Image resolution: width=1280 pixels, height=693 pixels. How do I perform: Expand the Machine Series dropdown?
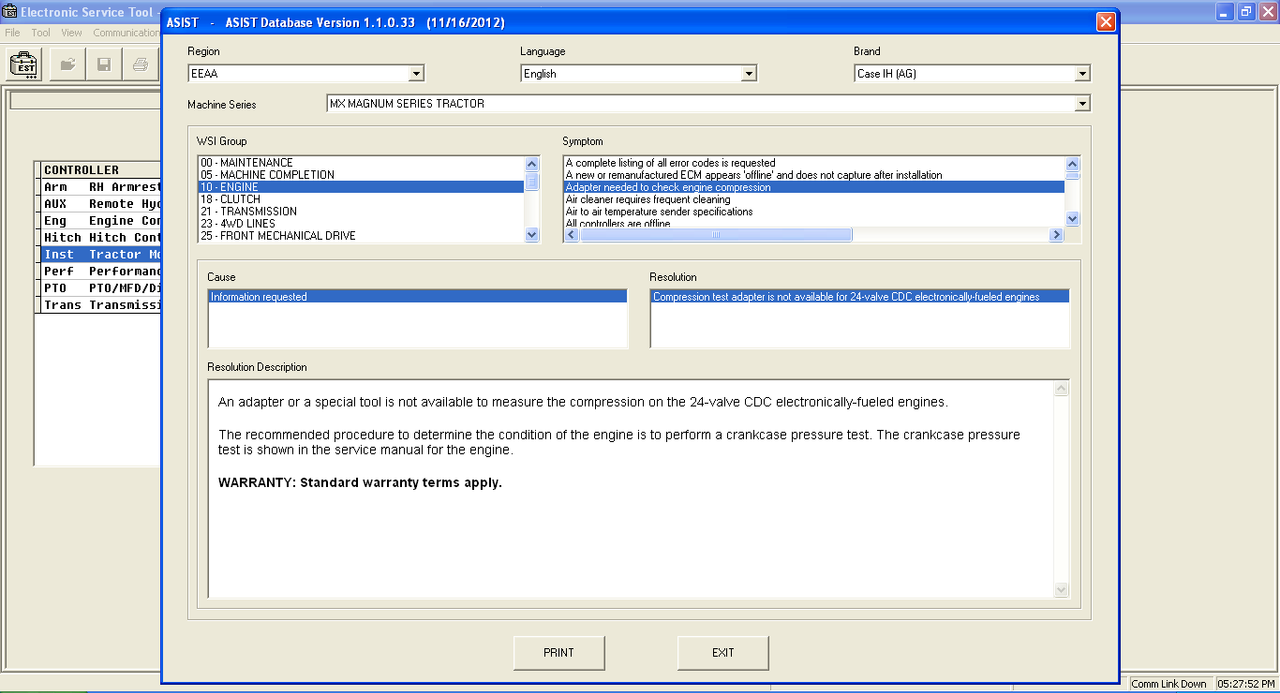point(1082,104)
